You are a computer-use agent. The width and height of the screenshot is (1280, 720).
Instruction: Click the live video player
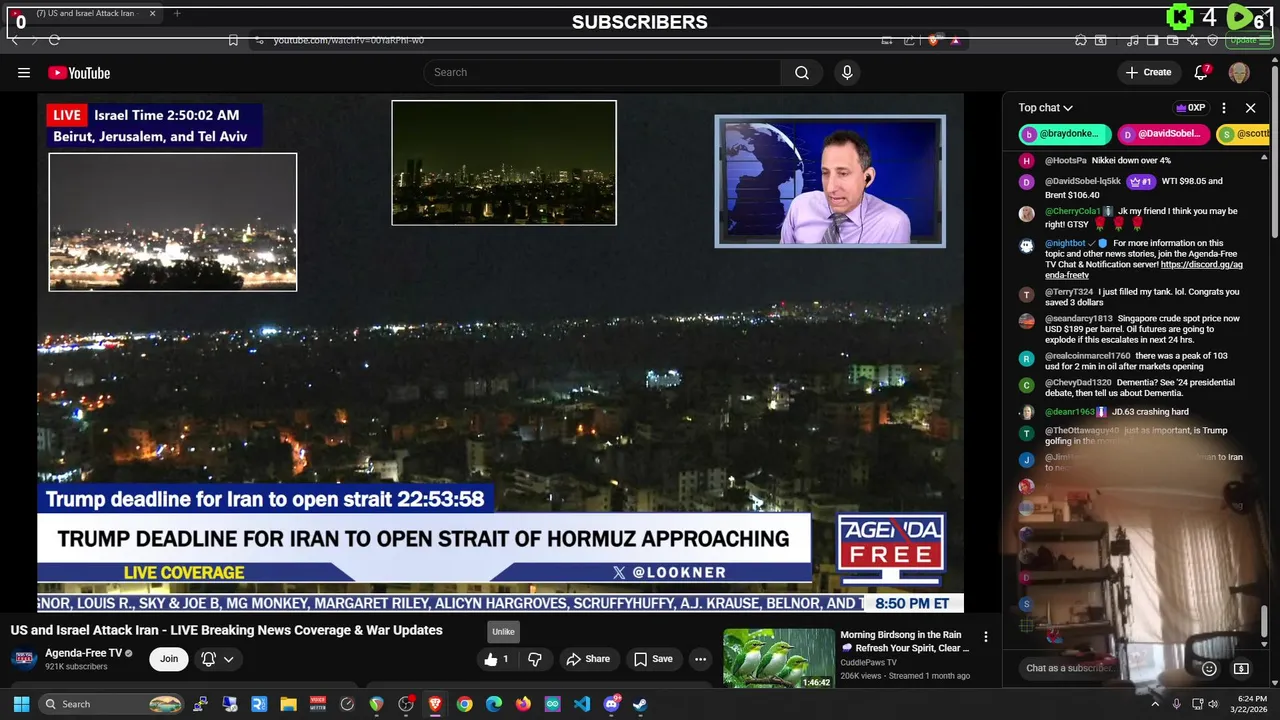click(500, 352)
